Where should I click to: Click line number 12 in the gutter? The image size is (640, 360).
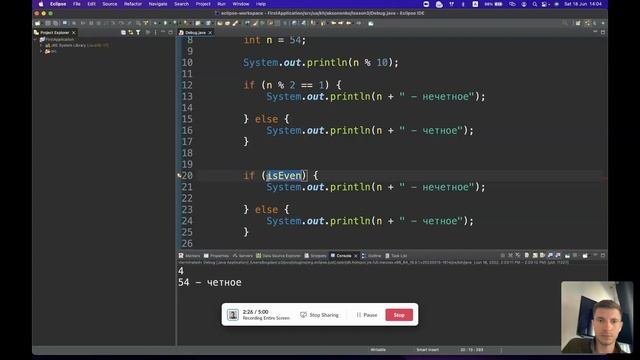click(187, 85)
